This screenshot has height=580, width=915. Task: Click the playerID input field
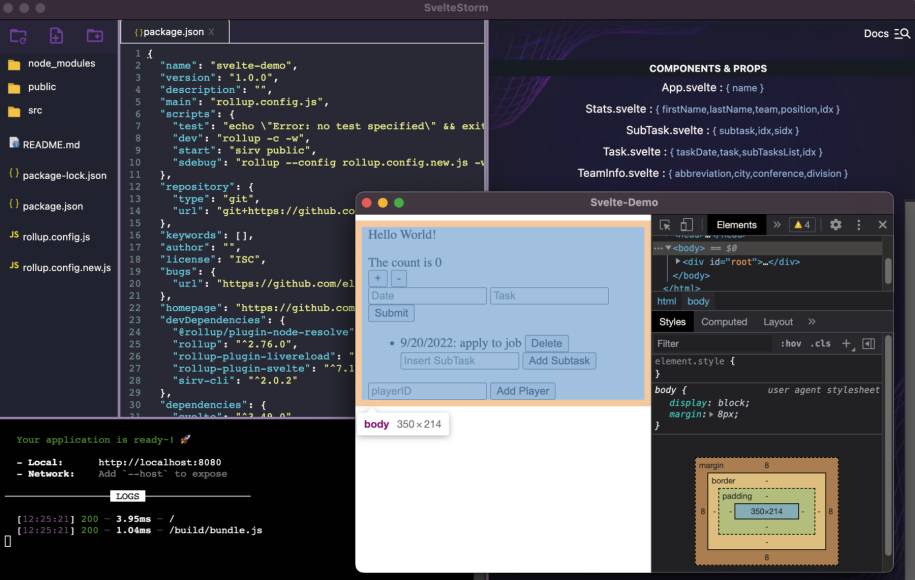tap(427, 391)
